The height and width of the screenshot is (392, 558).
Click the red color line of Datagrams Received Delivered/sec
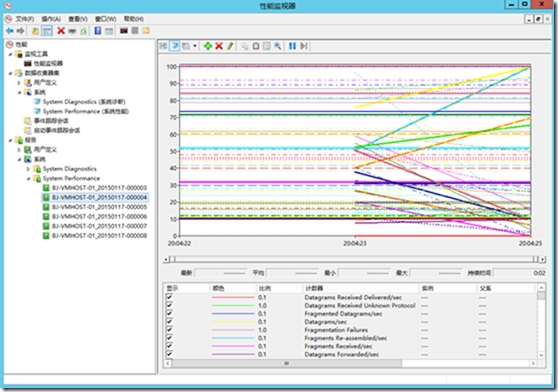(x=233, y=297)
